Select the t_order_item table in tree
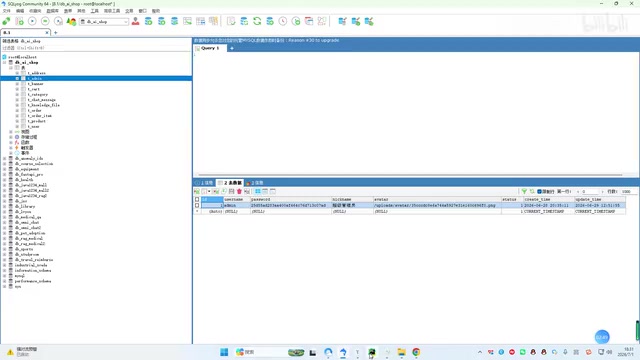This screenshot has width=640, height=360. (39, 116)
